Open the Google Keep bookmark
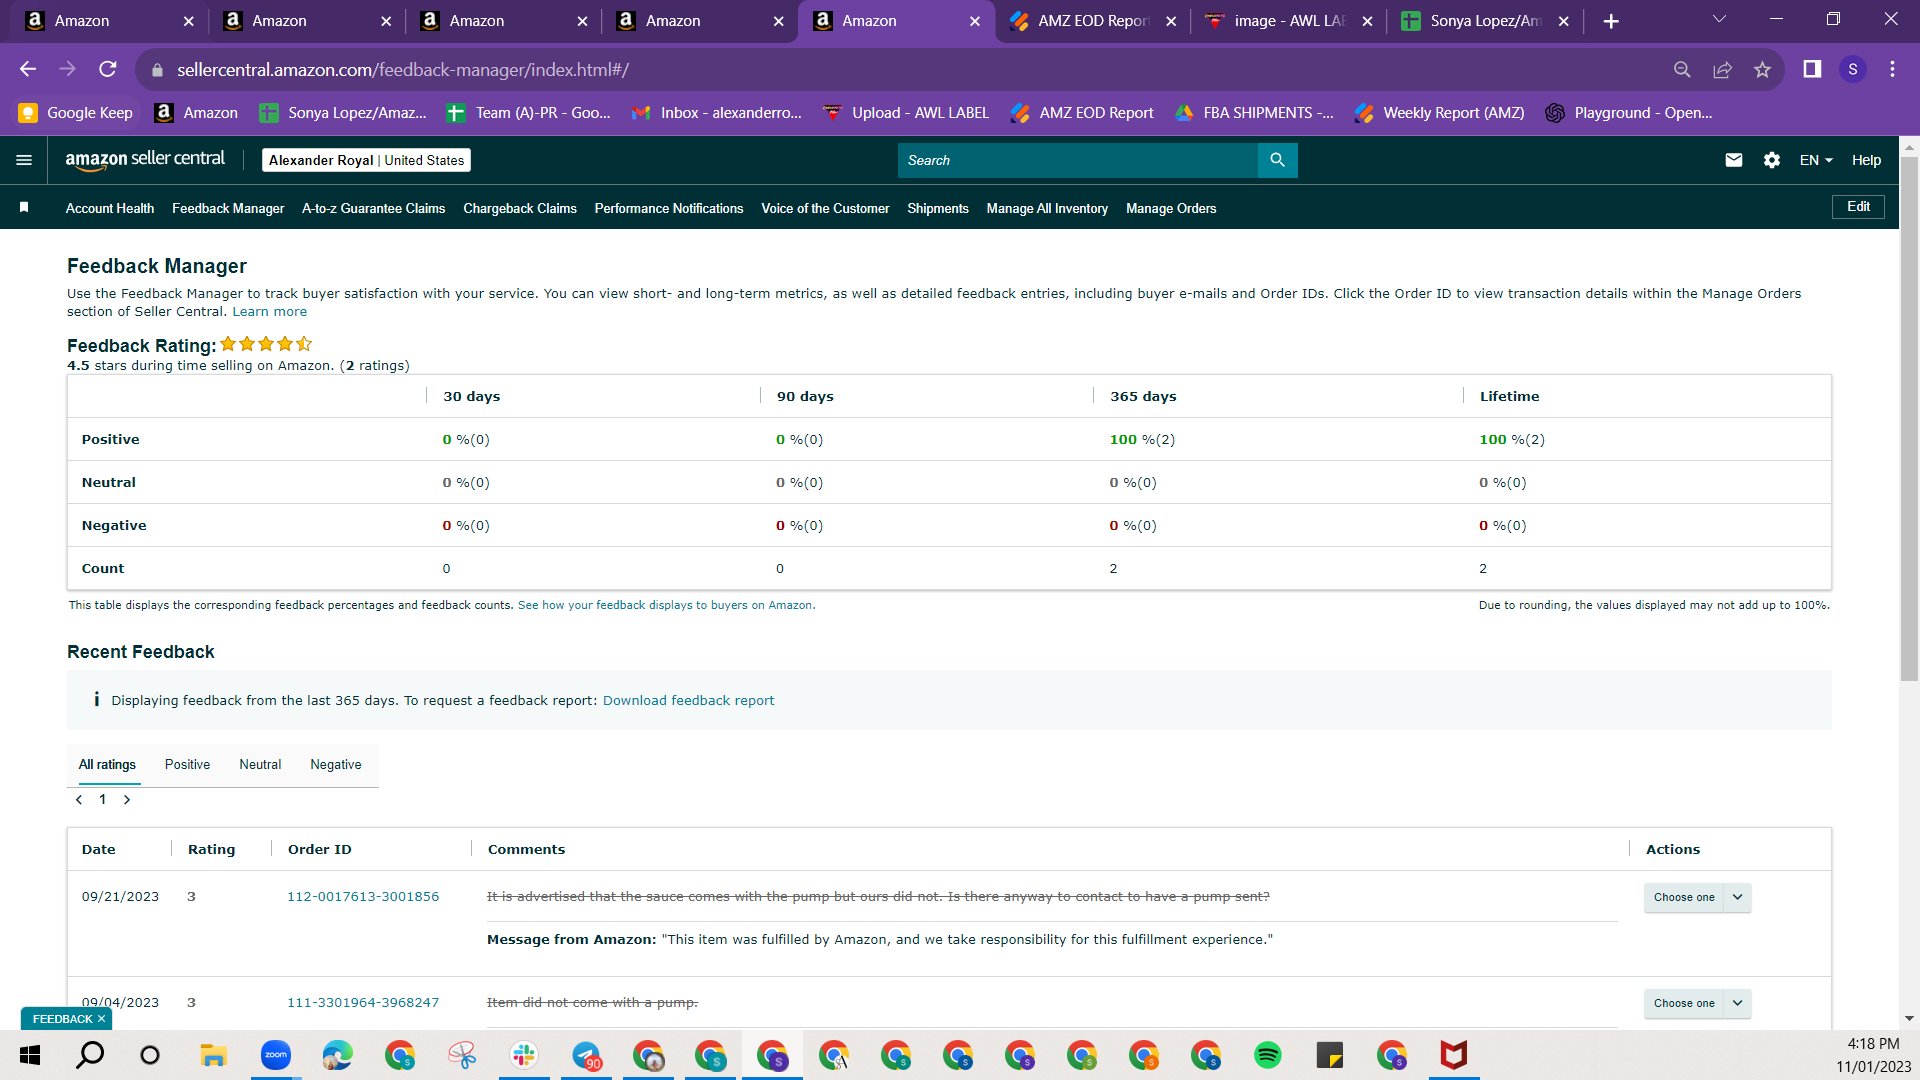This screenshot has height=1080, width=1920. pos(76,113)
